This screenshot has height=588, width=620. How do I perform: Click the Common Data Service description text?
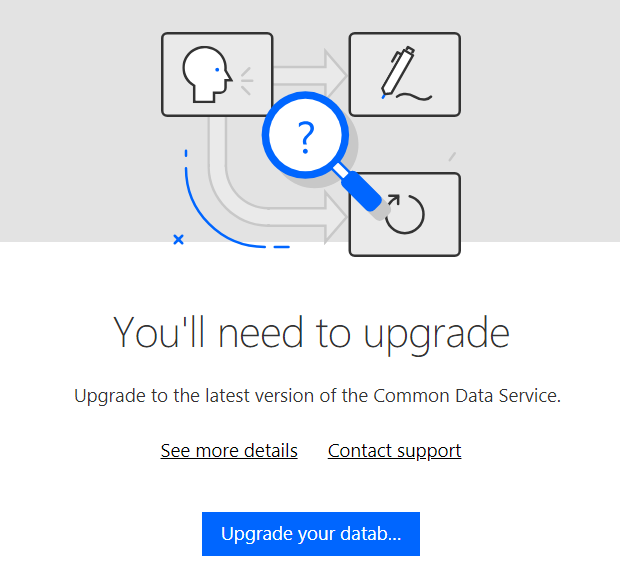(317, 396)
